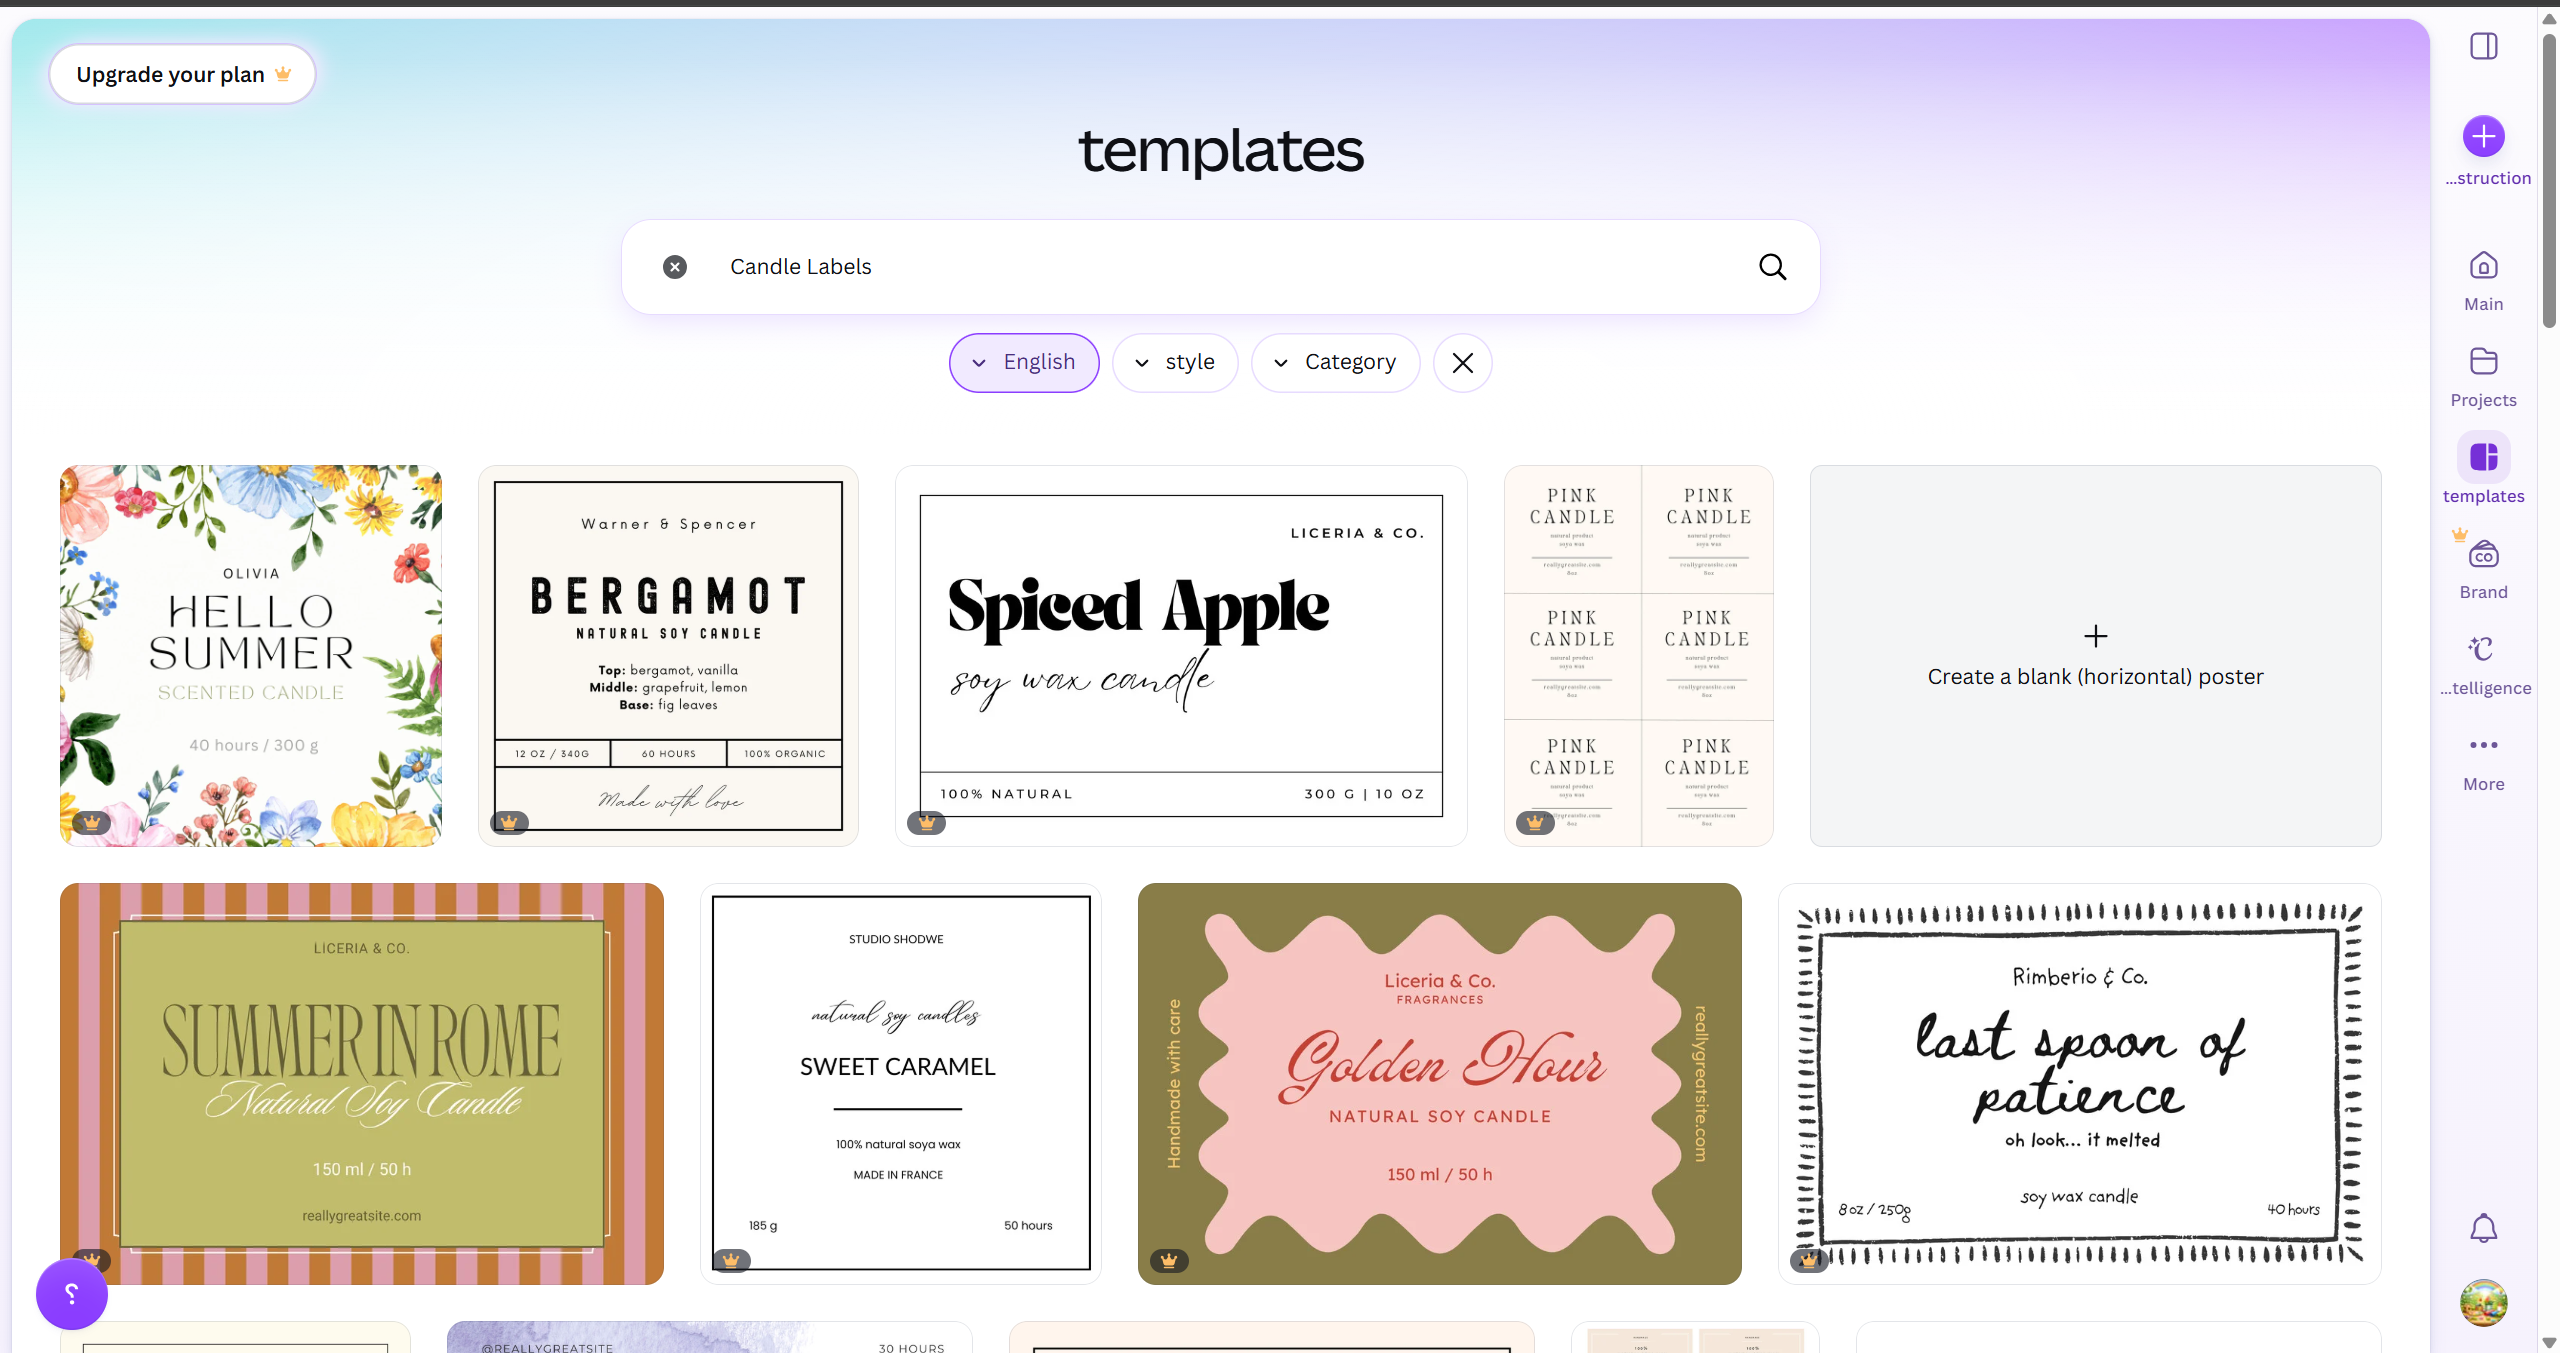Open notifications bell icon
The image size is (2560, 1353).
tap(2484, 1228)
